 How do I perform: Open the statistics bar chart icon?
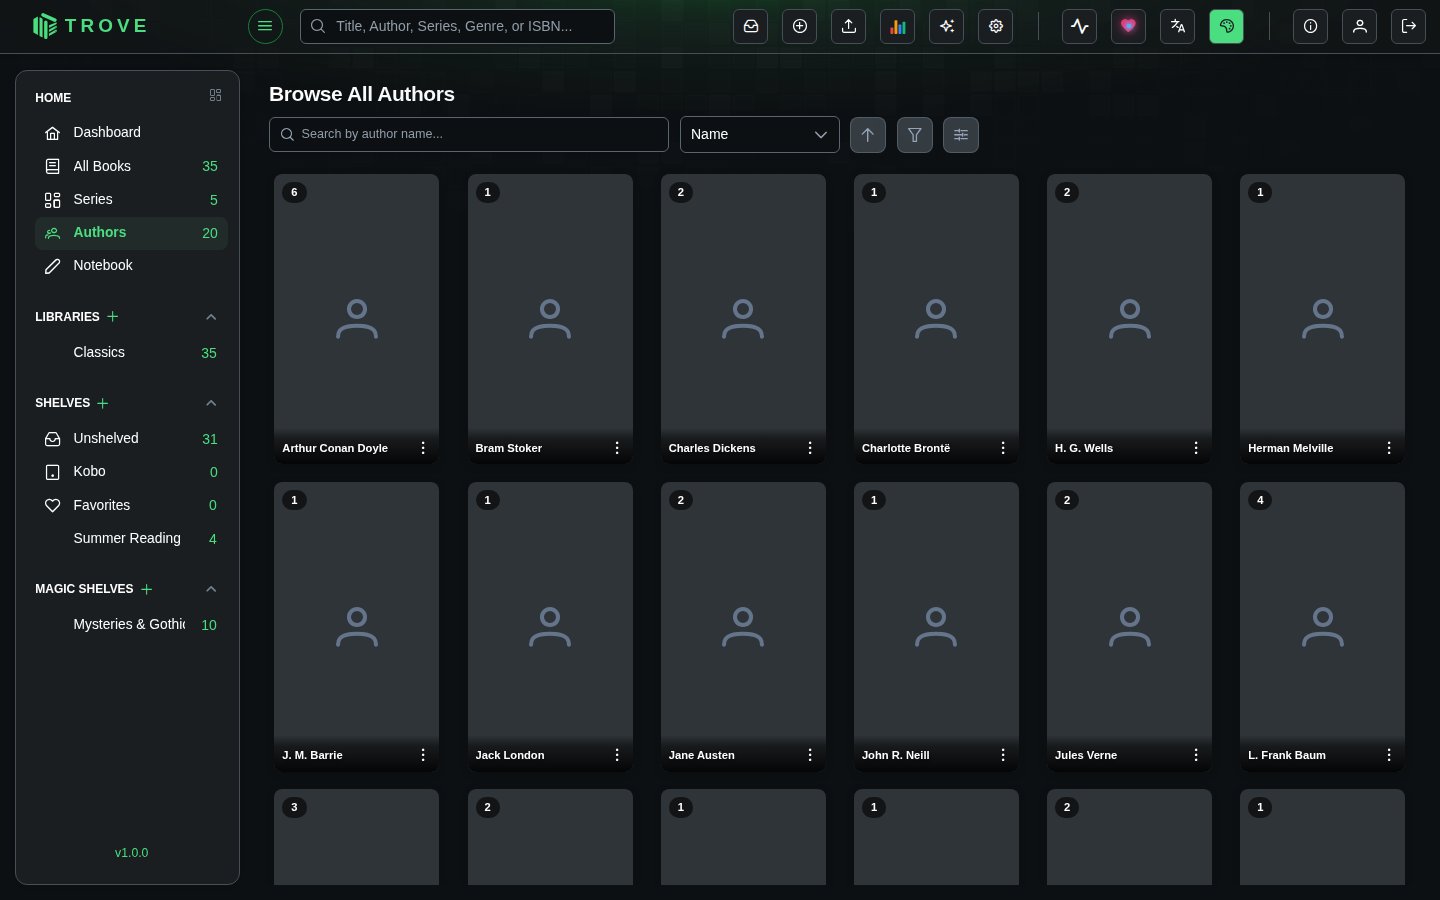click(x=898, y=26)
